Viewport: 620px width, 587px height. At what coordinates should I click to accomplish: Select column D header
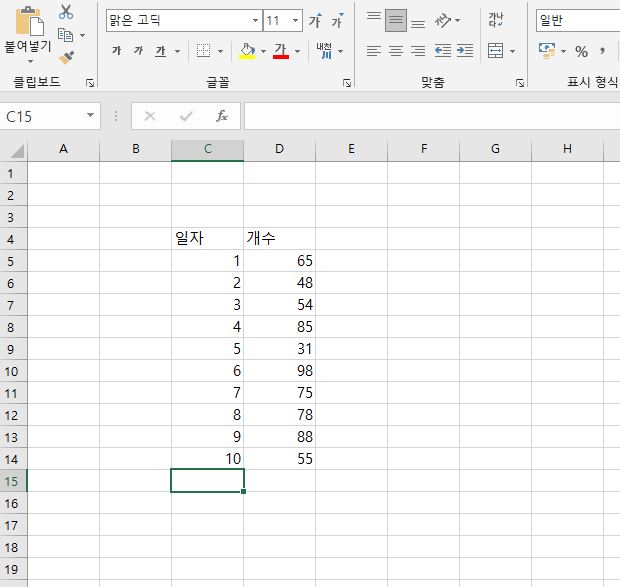coord(280,150)
